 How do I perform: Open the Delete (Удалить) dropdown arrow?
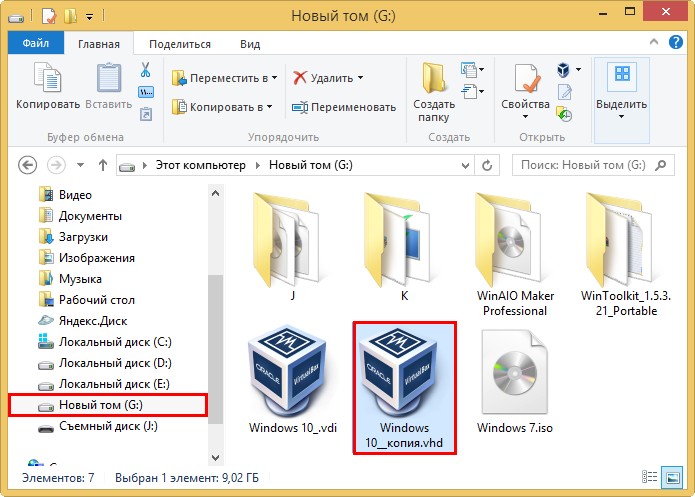(360, 78)
